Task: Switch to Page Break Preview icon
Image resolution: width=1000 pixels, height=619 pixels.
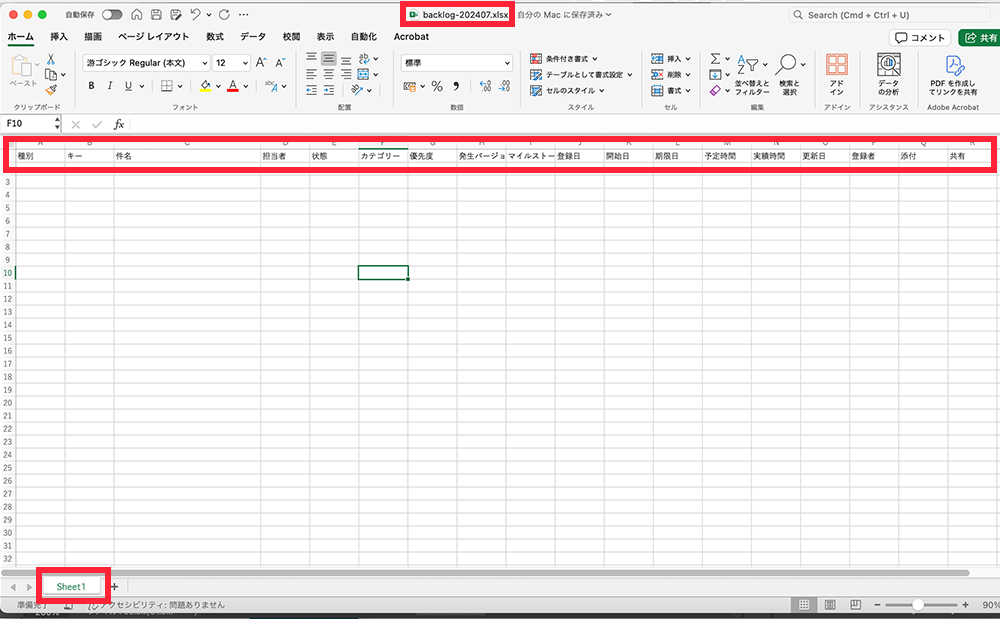Action: (x=855, y=604)
